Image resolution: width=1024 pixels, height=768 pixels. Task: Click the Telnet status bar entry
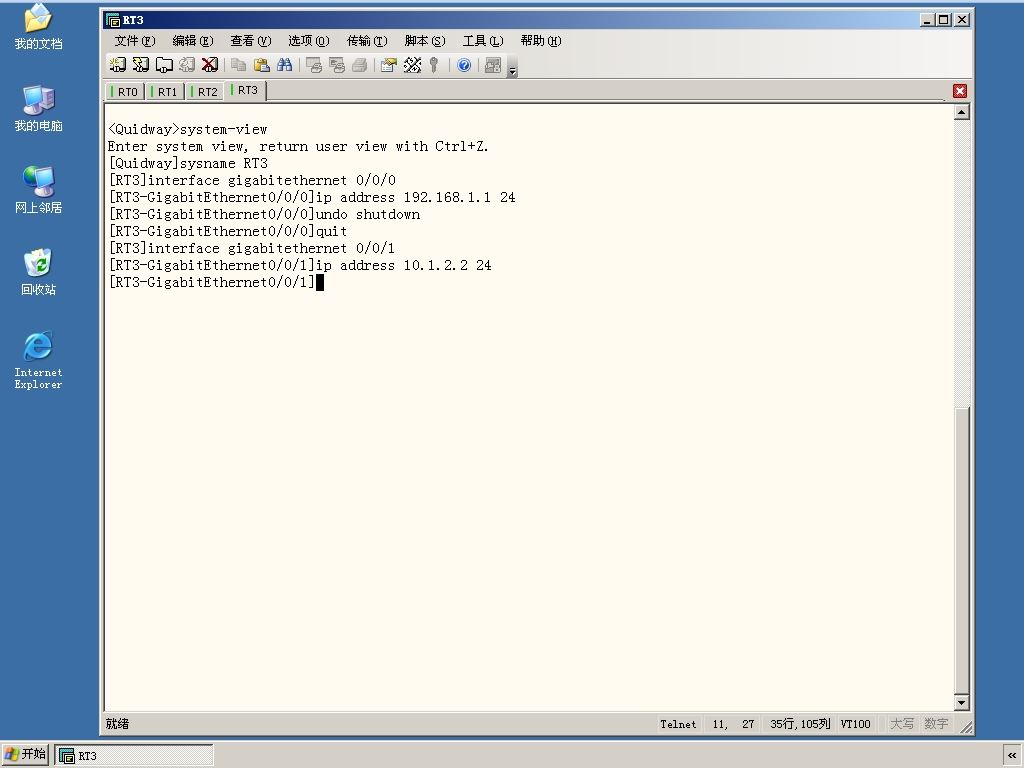678,724
